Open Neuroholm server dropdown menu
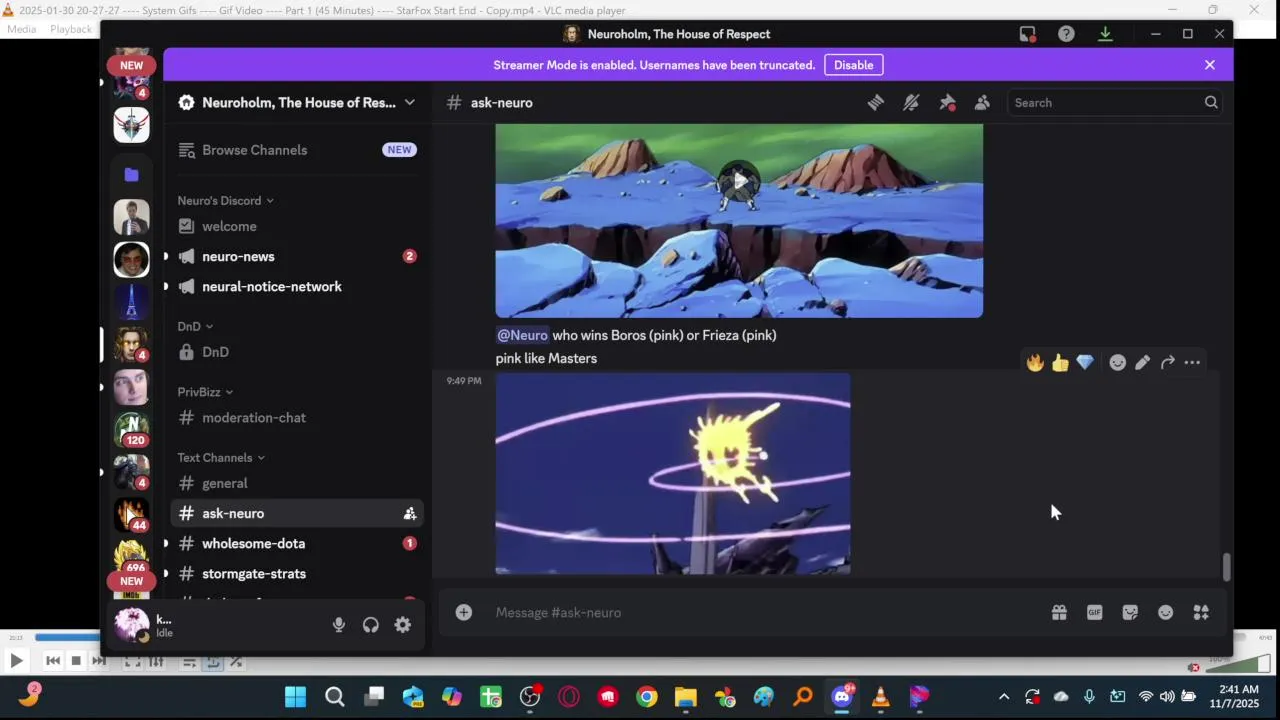Screen dimensions: 1280x720 click(x=297, y=102)
